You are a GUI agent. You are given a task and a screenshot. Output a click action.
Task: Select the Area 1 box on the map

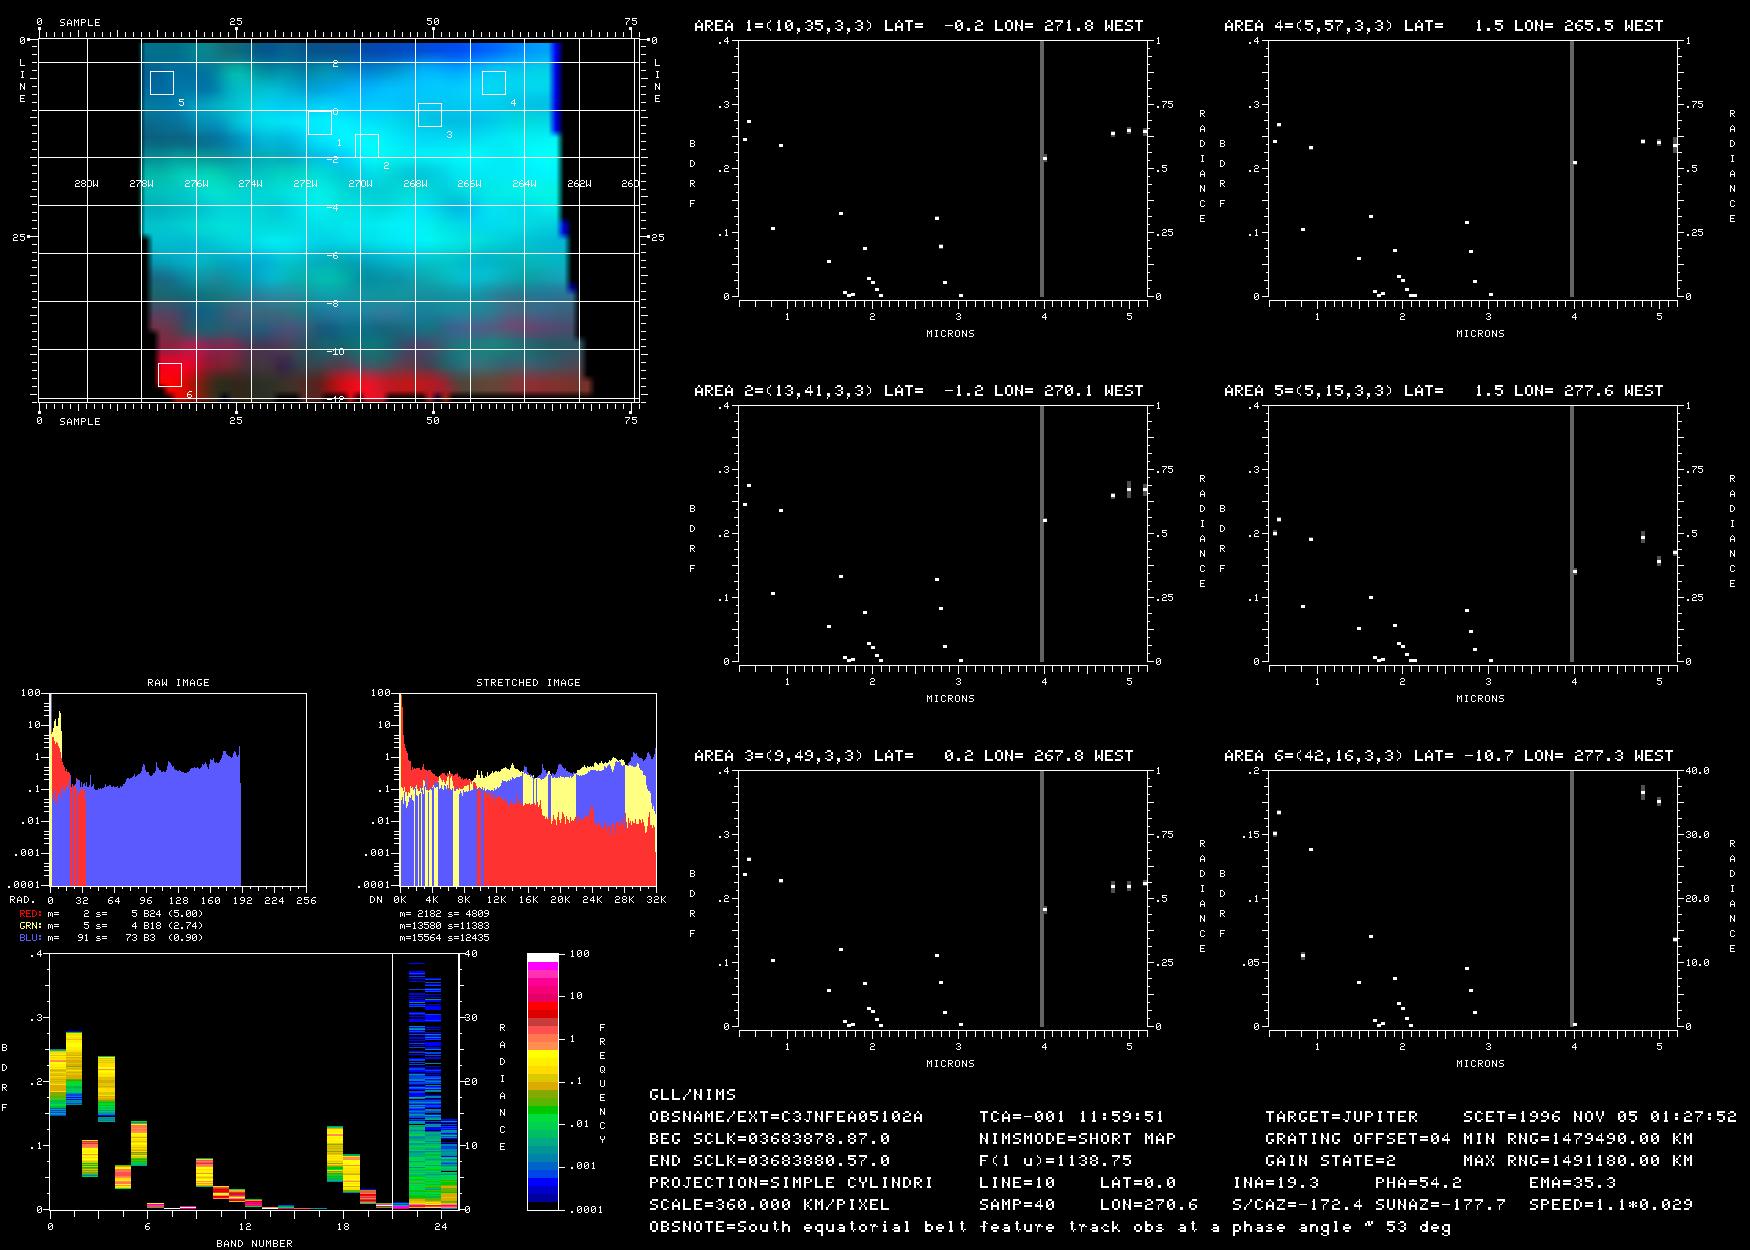pos(319,123)
